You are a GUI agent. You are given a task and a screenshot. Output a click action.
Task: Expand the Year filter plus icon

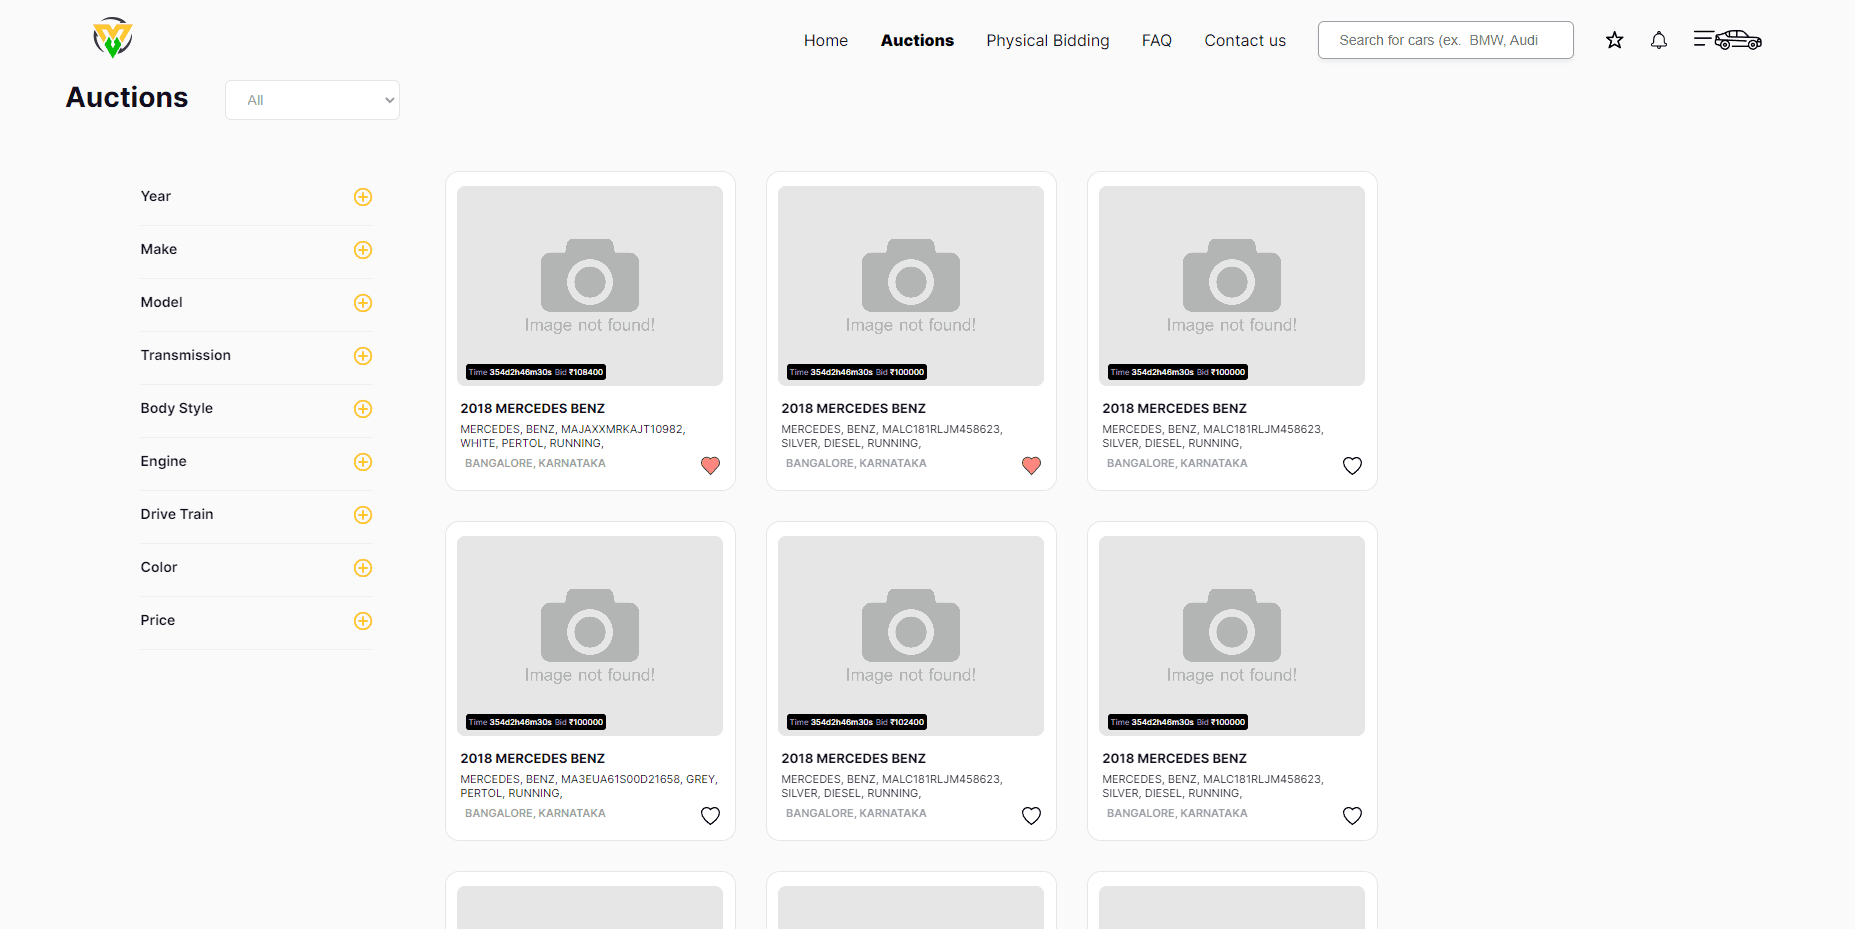363,197
